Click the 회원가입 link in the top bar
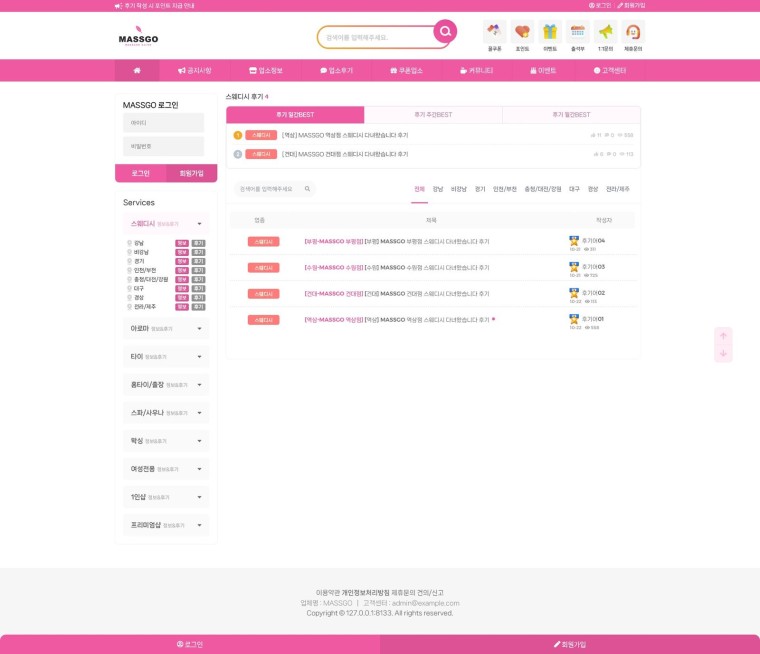 [x=631, y=5]
